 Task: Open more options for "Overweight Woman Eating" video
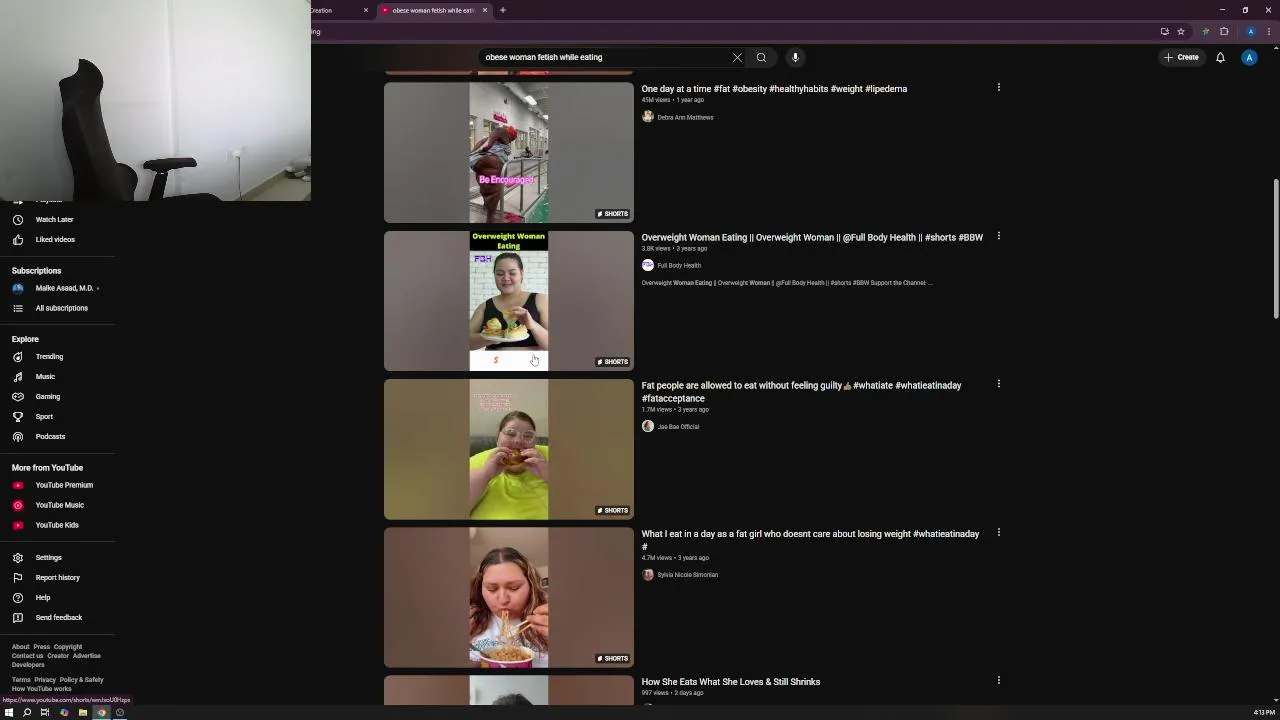998,236
